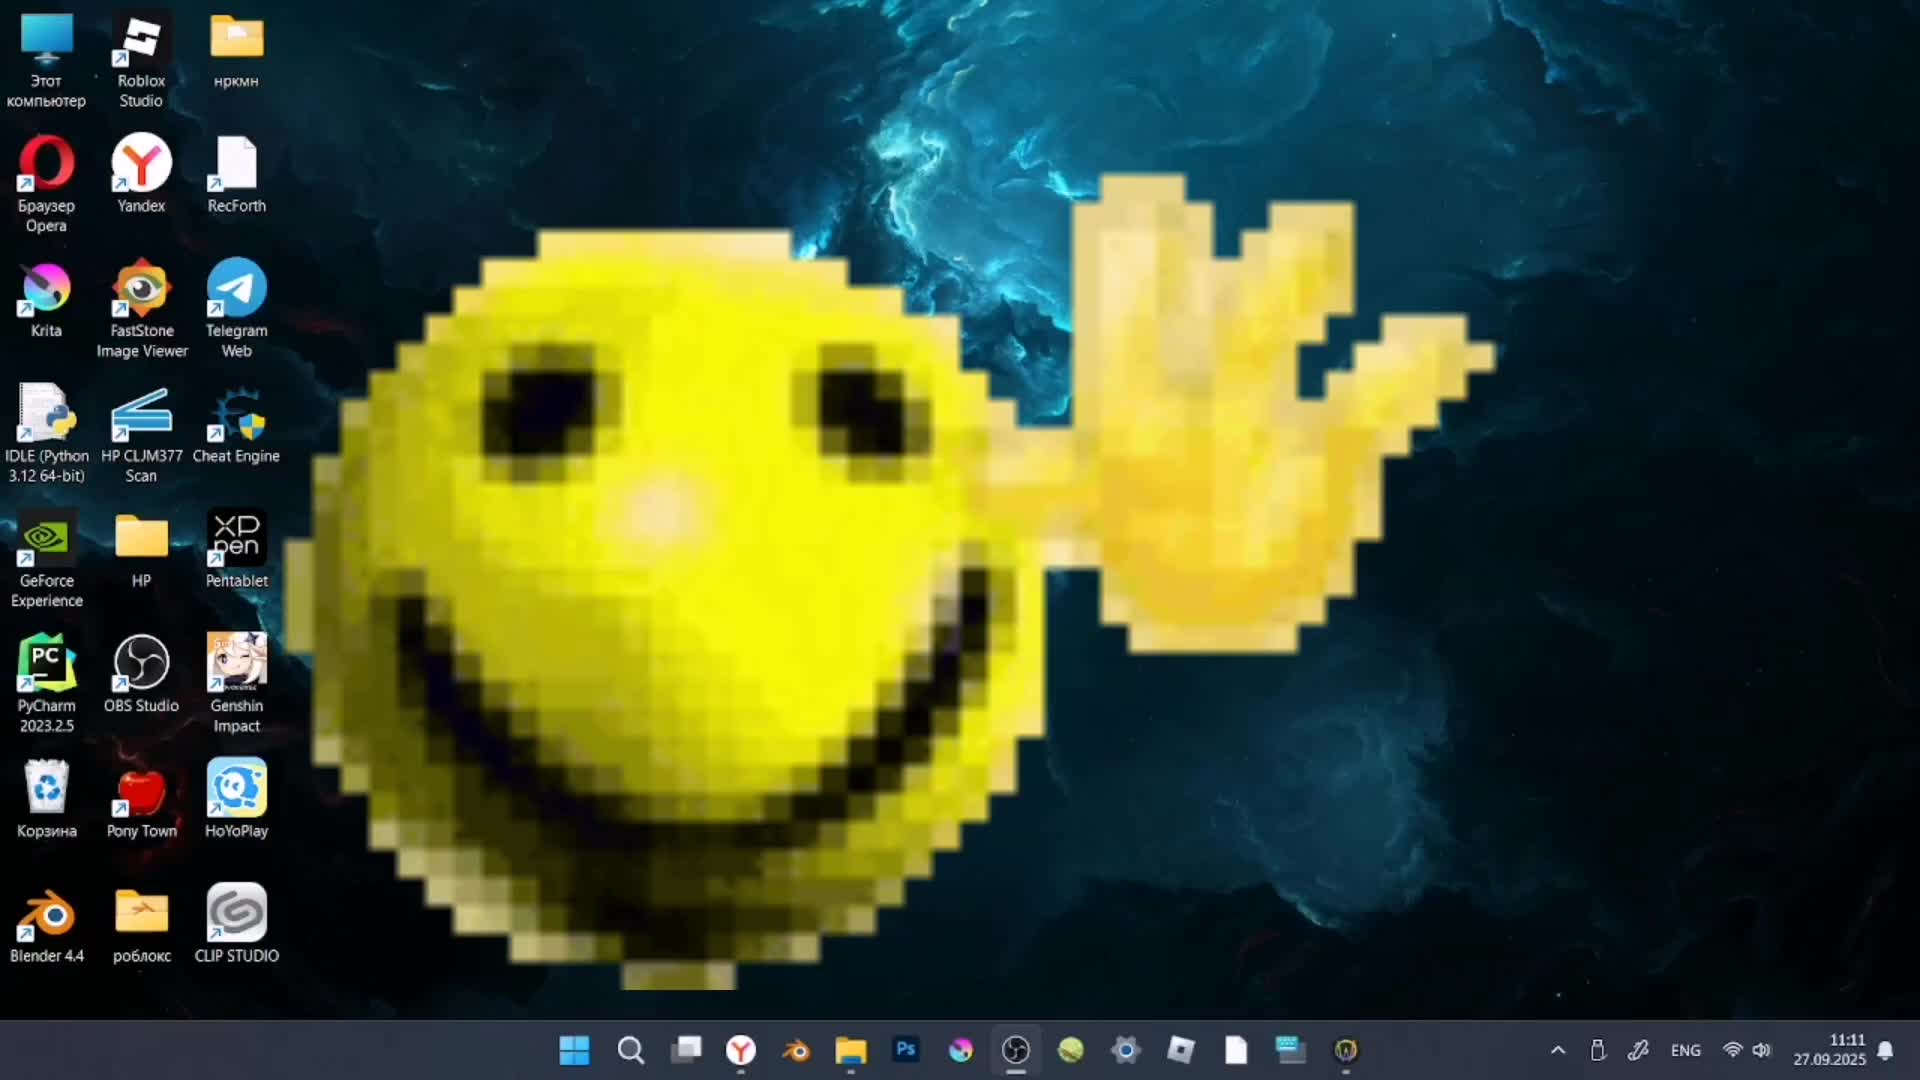Select the Cheat Engine desktop shortcut
1920x1080 pixels.
tap(236, 425)
